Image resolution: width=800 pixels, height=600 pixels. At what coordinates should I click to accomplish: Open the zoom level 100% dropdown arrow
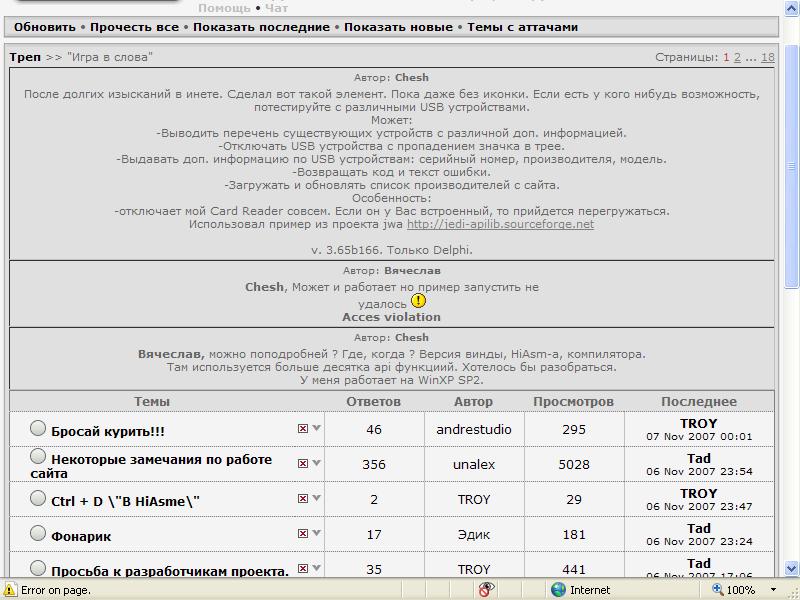tap(774, 590)
